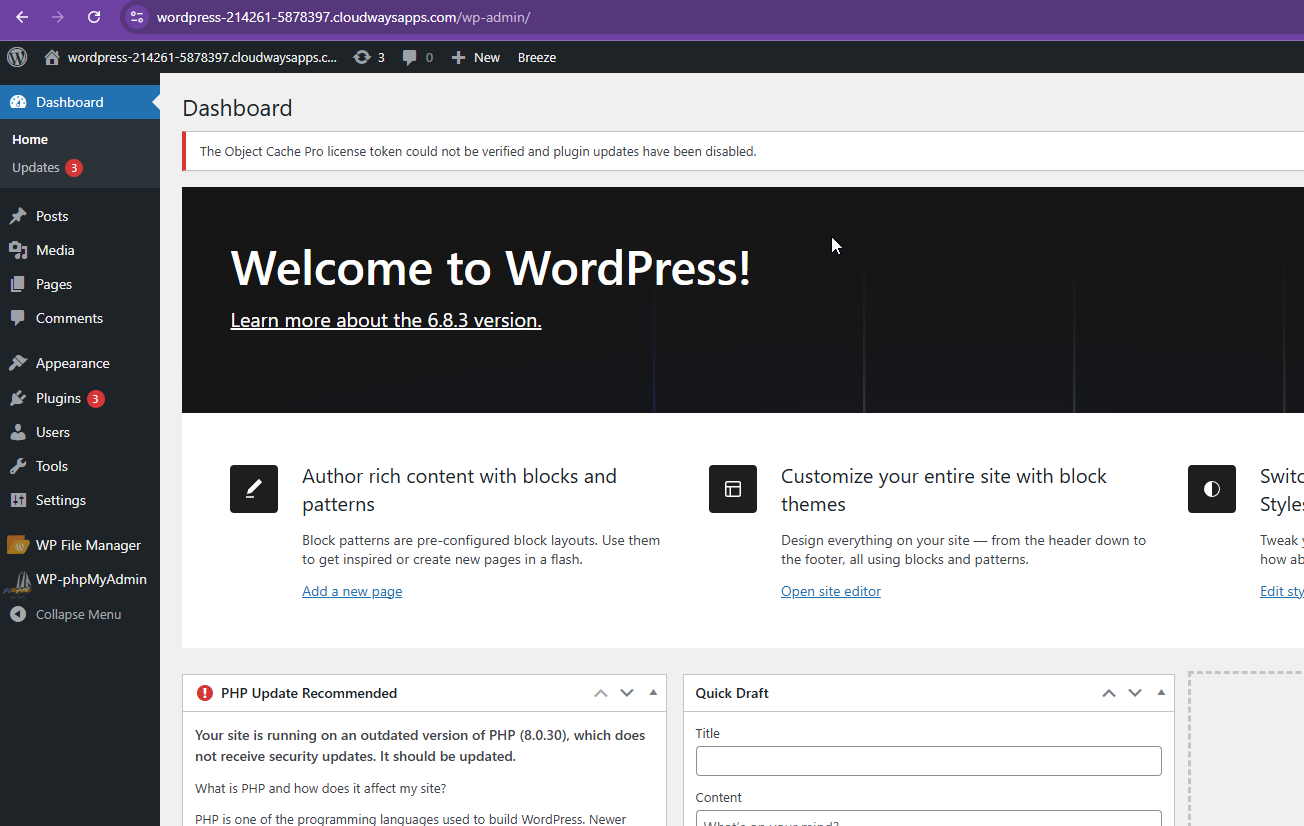Click the browser reload button
This screenshot has height=826, width=1304.
[x=94, y=17]
